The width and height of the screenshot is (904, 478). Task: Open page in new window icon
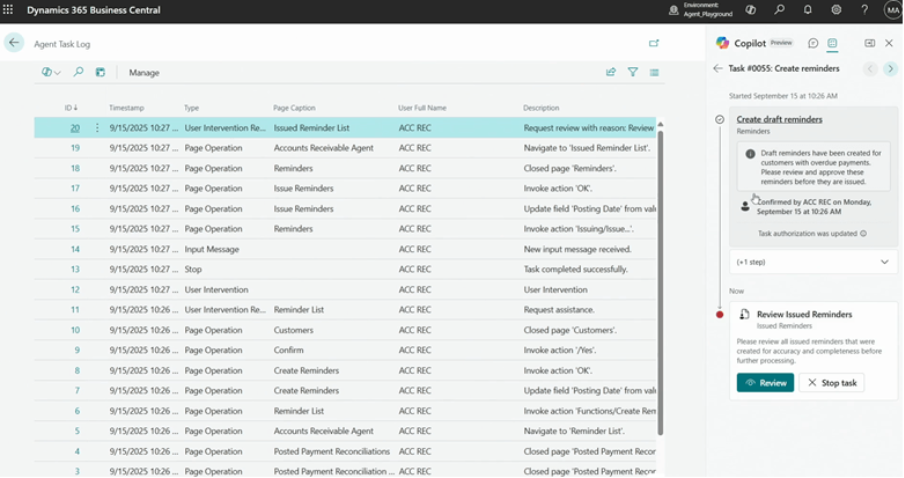click(654, 43)
